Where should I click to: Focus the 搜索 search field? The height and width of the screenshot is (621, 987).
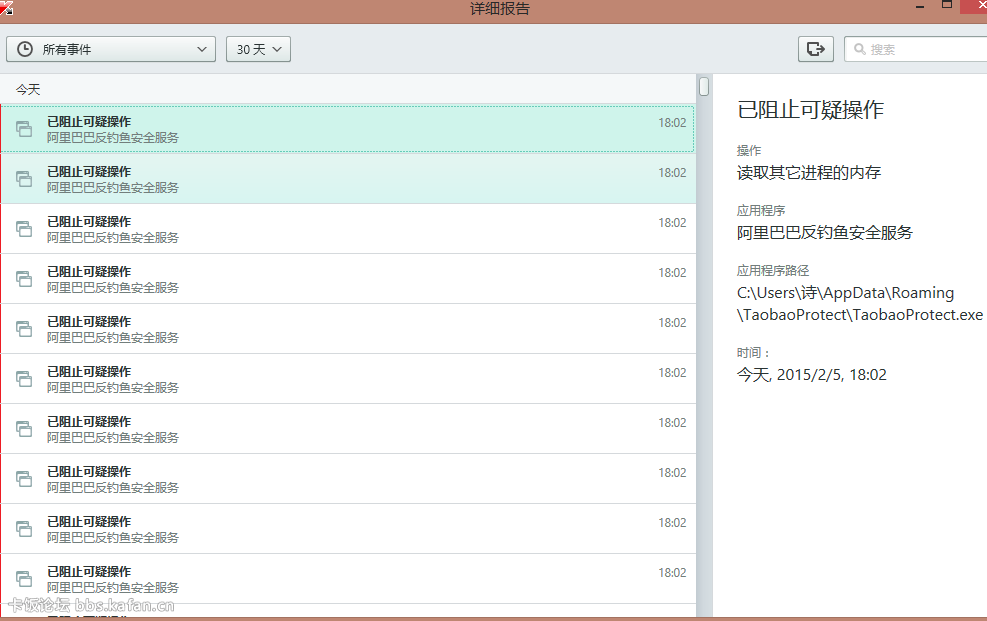[x=916, y=49]
